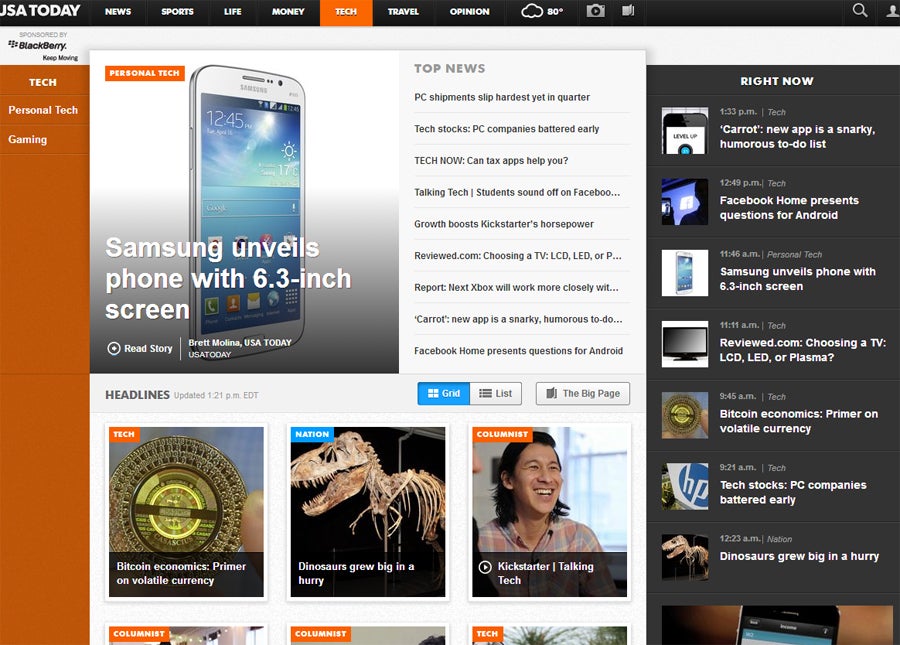Click the TECH tag on the Bitcoin card

click(x=124, y=434)
